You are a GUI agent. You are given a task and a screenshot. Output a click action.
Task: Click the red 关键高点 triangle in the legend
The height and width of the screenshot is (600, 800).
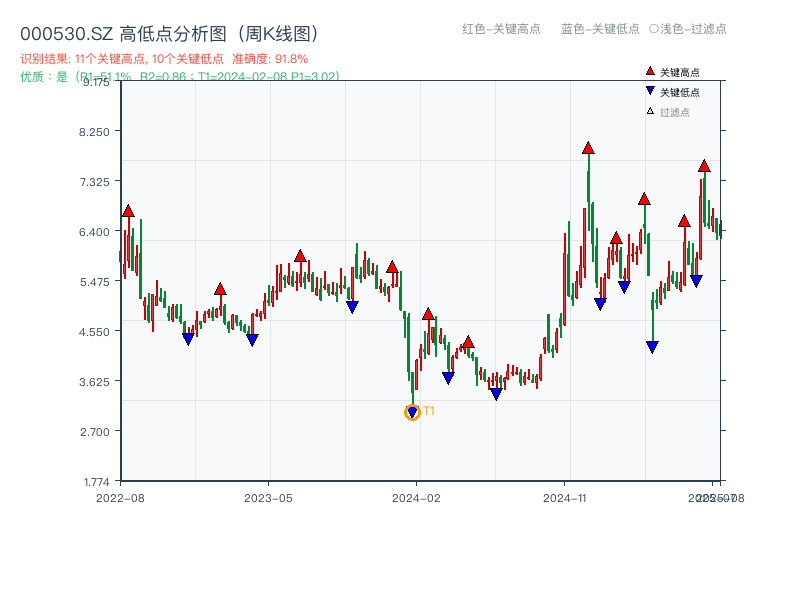[648, 71]
